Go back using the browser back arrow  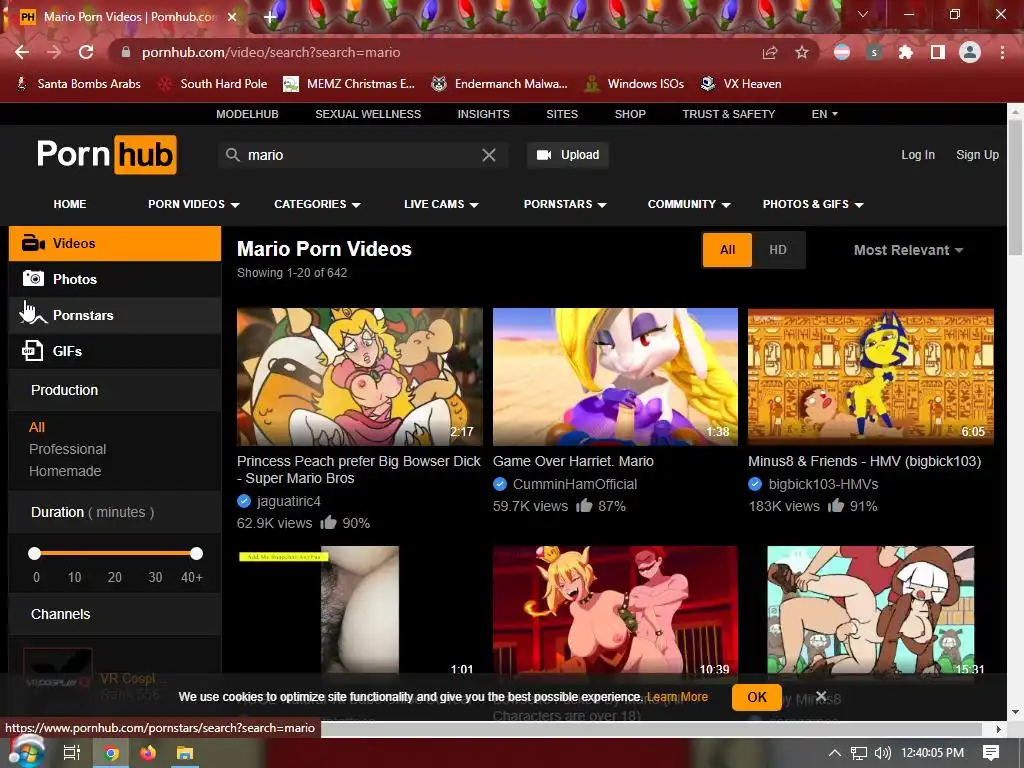tap(22, 52)
